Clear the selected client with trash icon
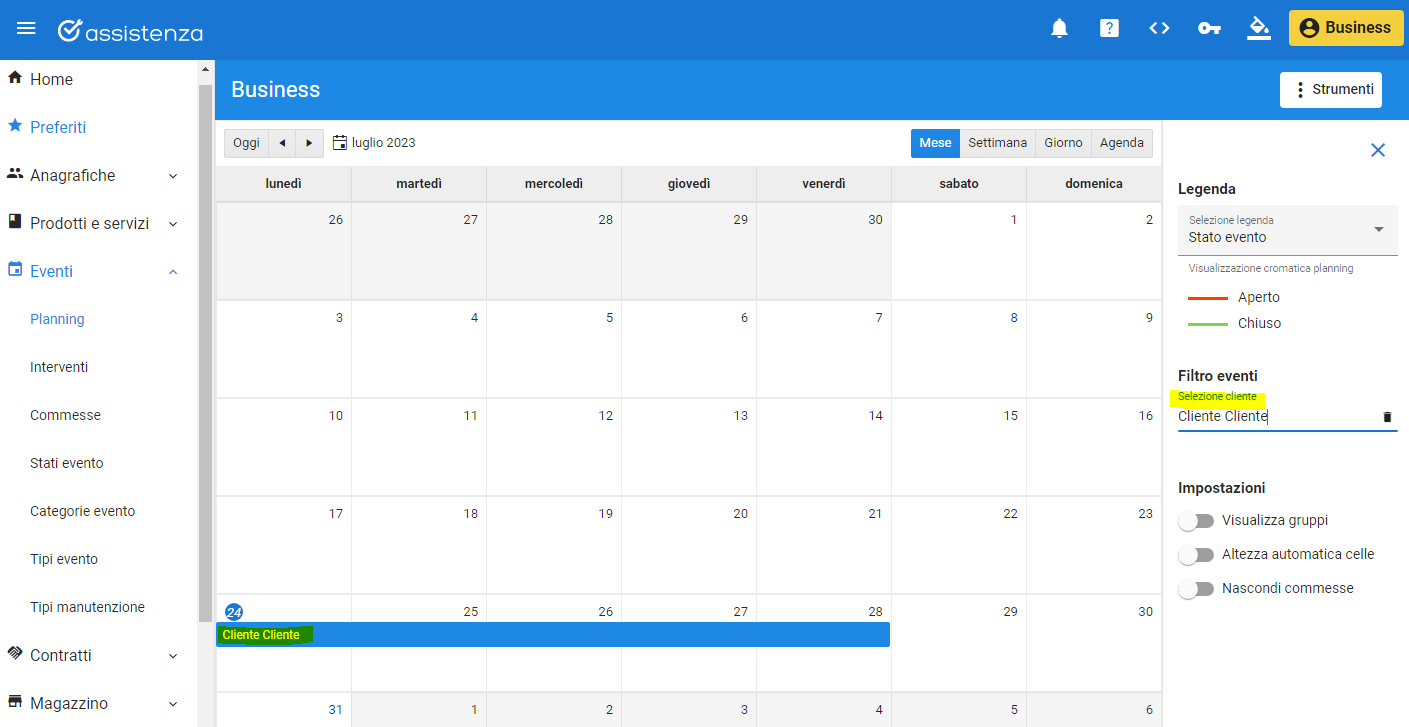1409x727 pixels. [x=1387, y=417]
